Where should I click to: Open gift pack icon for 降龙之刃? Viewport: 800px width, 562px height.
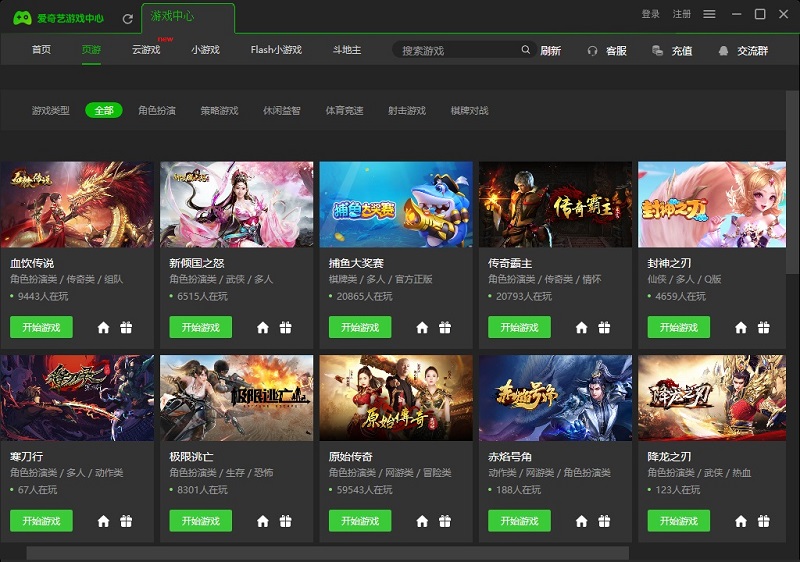coord(764,521)
